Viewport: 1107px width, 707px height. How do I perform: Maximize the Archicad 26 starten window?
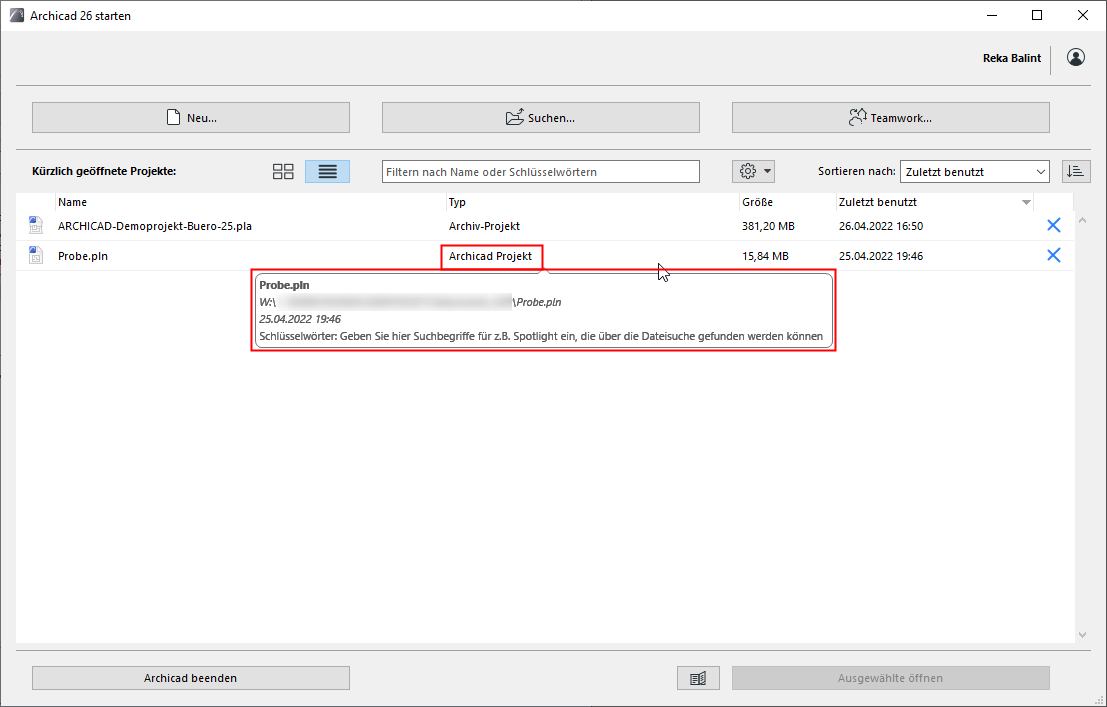(x=1036, y=15)
